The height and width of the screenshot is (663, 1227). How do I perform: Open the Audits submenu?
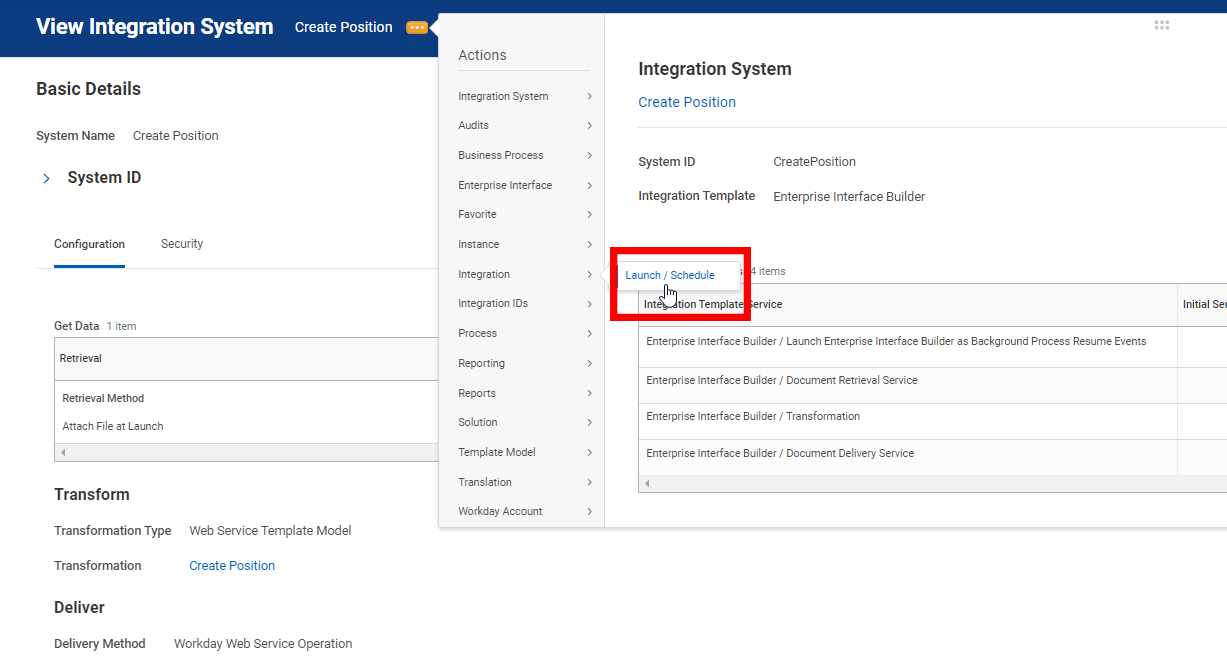click(x=525, y=126)
